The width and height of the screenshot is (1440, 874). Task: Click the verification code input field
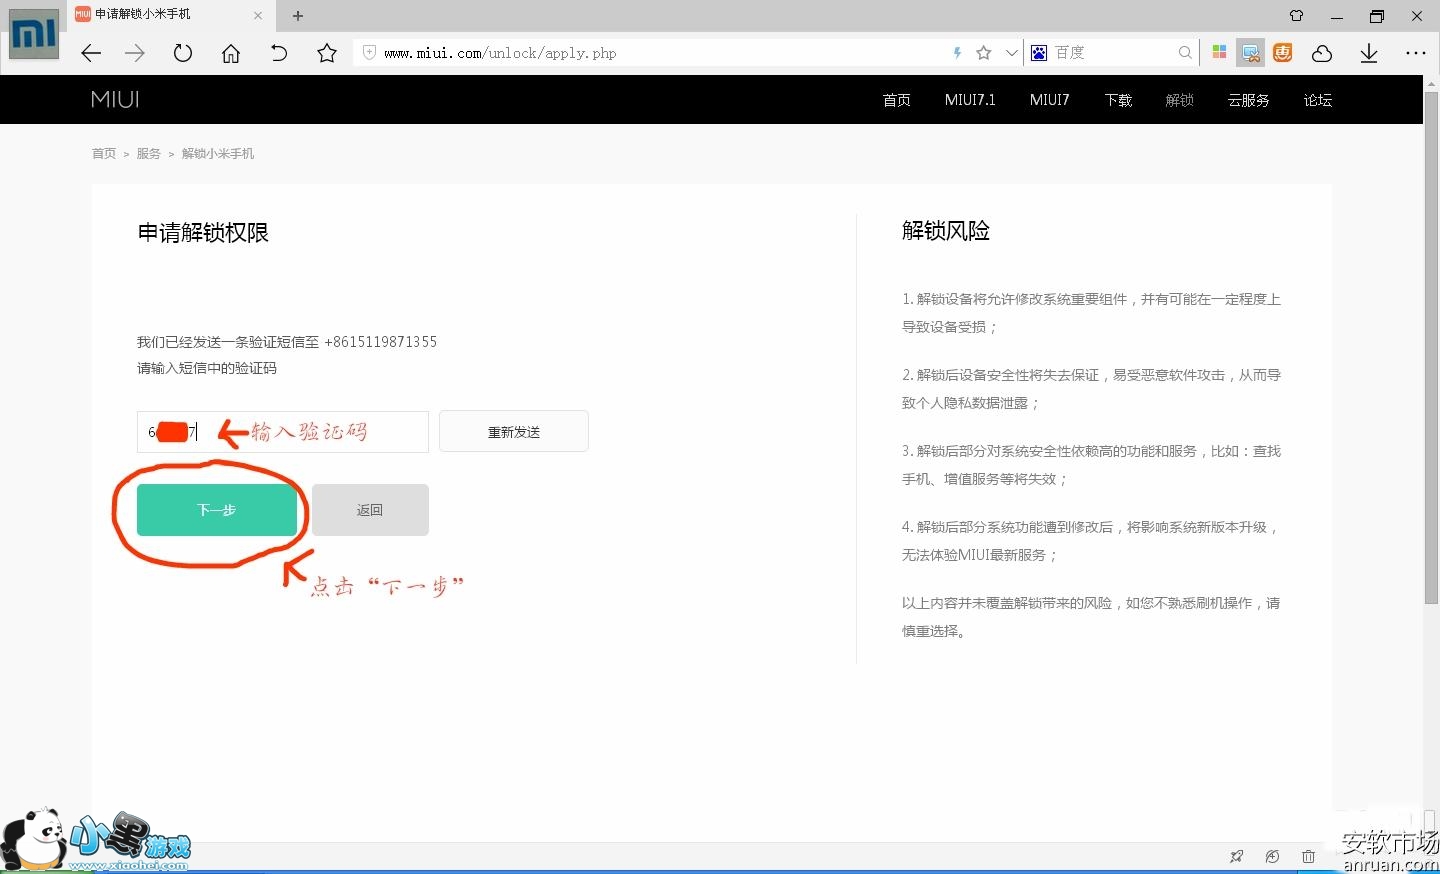(300, 432)
